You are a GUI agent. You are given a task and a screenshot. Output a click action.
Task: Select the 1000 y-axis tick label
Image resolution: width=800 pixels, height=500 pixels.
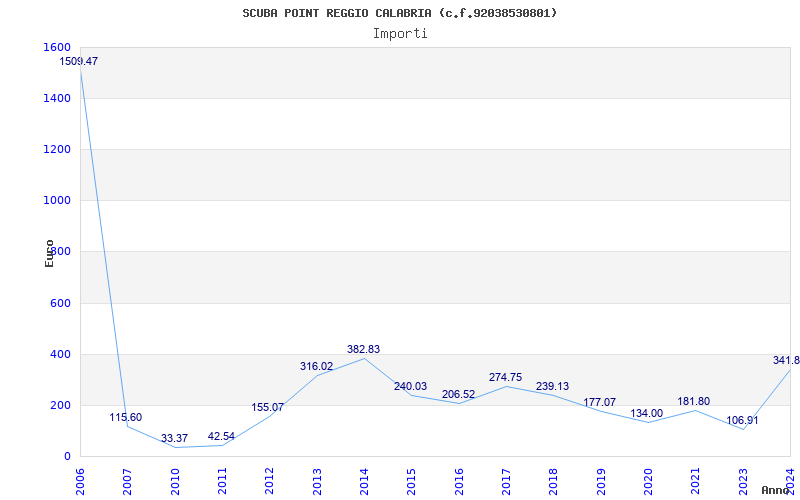pyautogui.click(x=57, y=201)
